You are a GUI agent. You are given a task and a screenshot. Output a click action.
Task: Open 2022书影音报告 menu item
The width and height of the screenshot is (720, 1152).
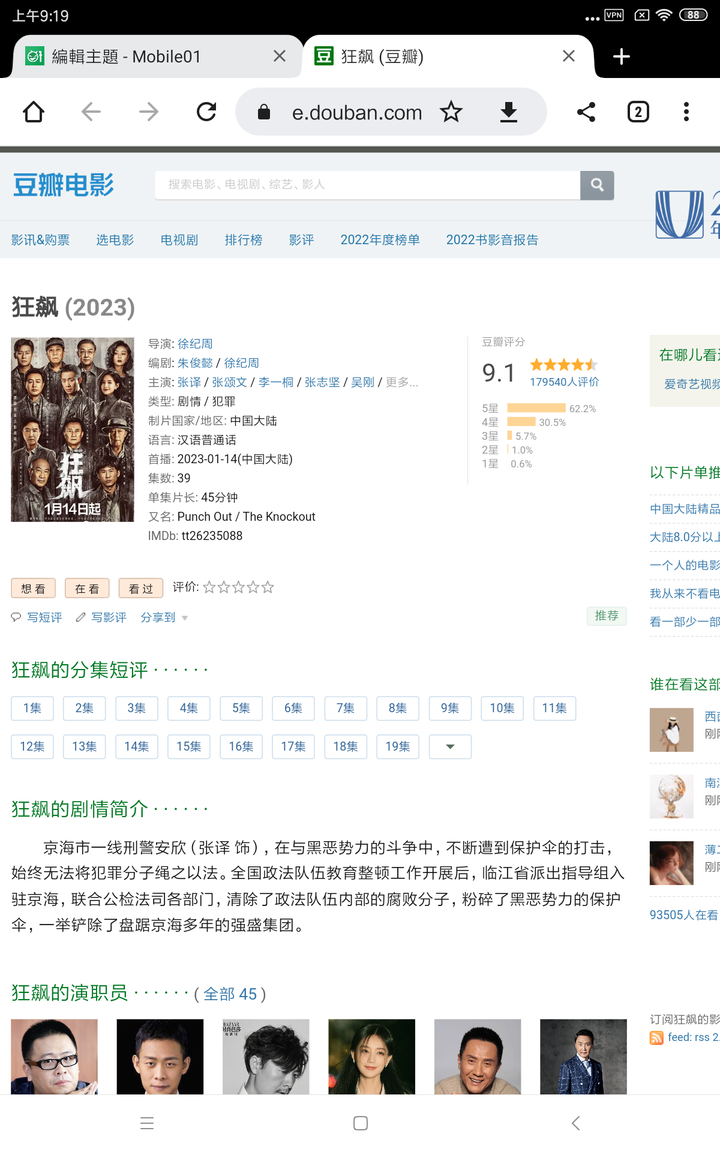[x=492, y=240]
